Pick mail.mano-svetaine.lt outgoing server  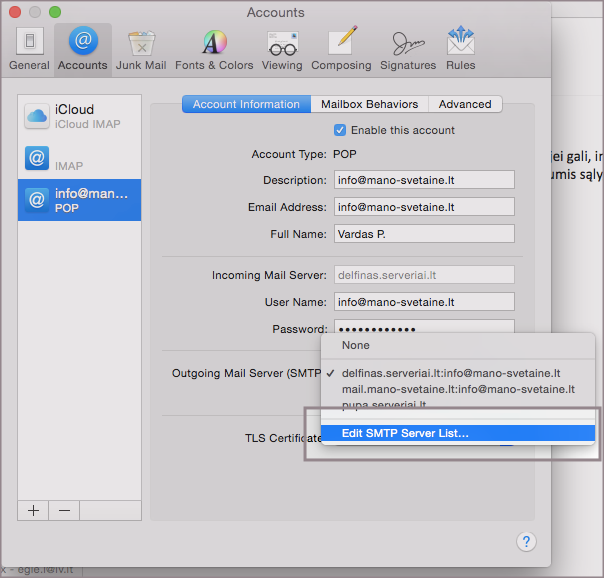click(x=458, y=389)
